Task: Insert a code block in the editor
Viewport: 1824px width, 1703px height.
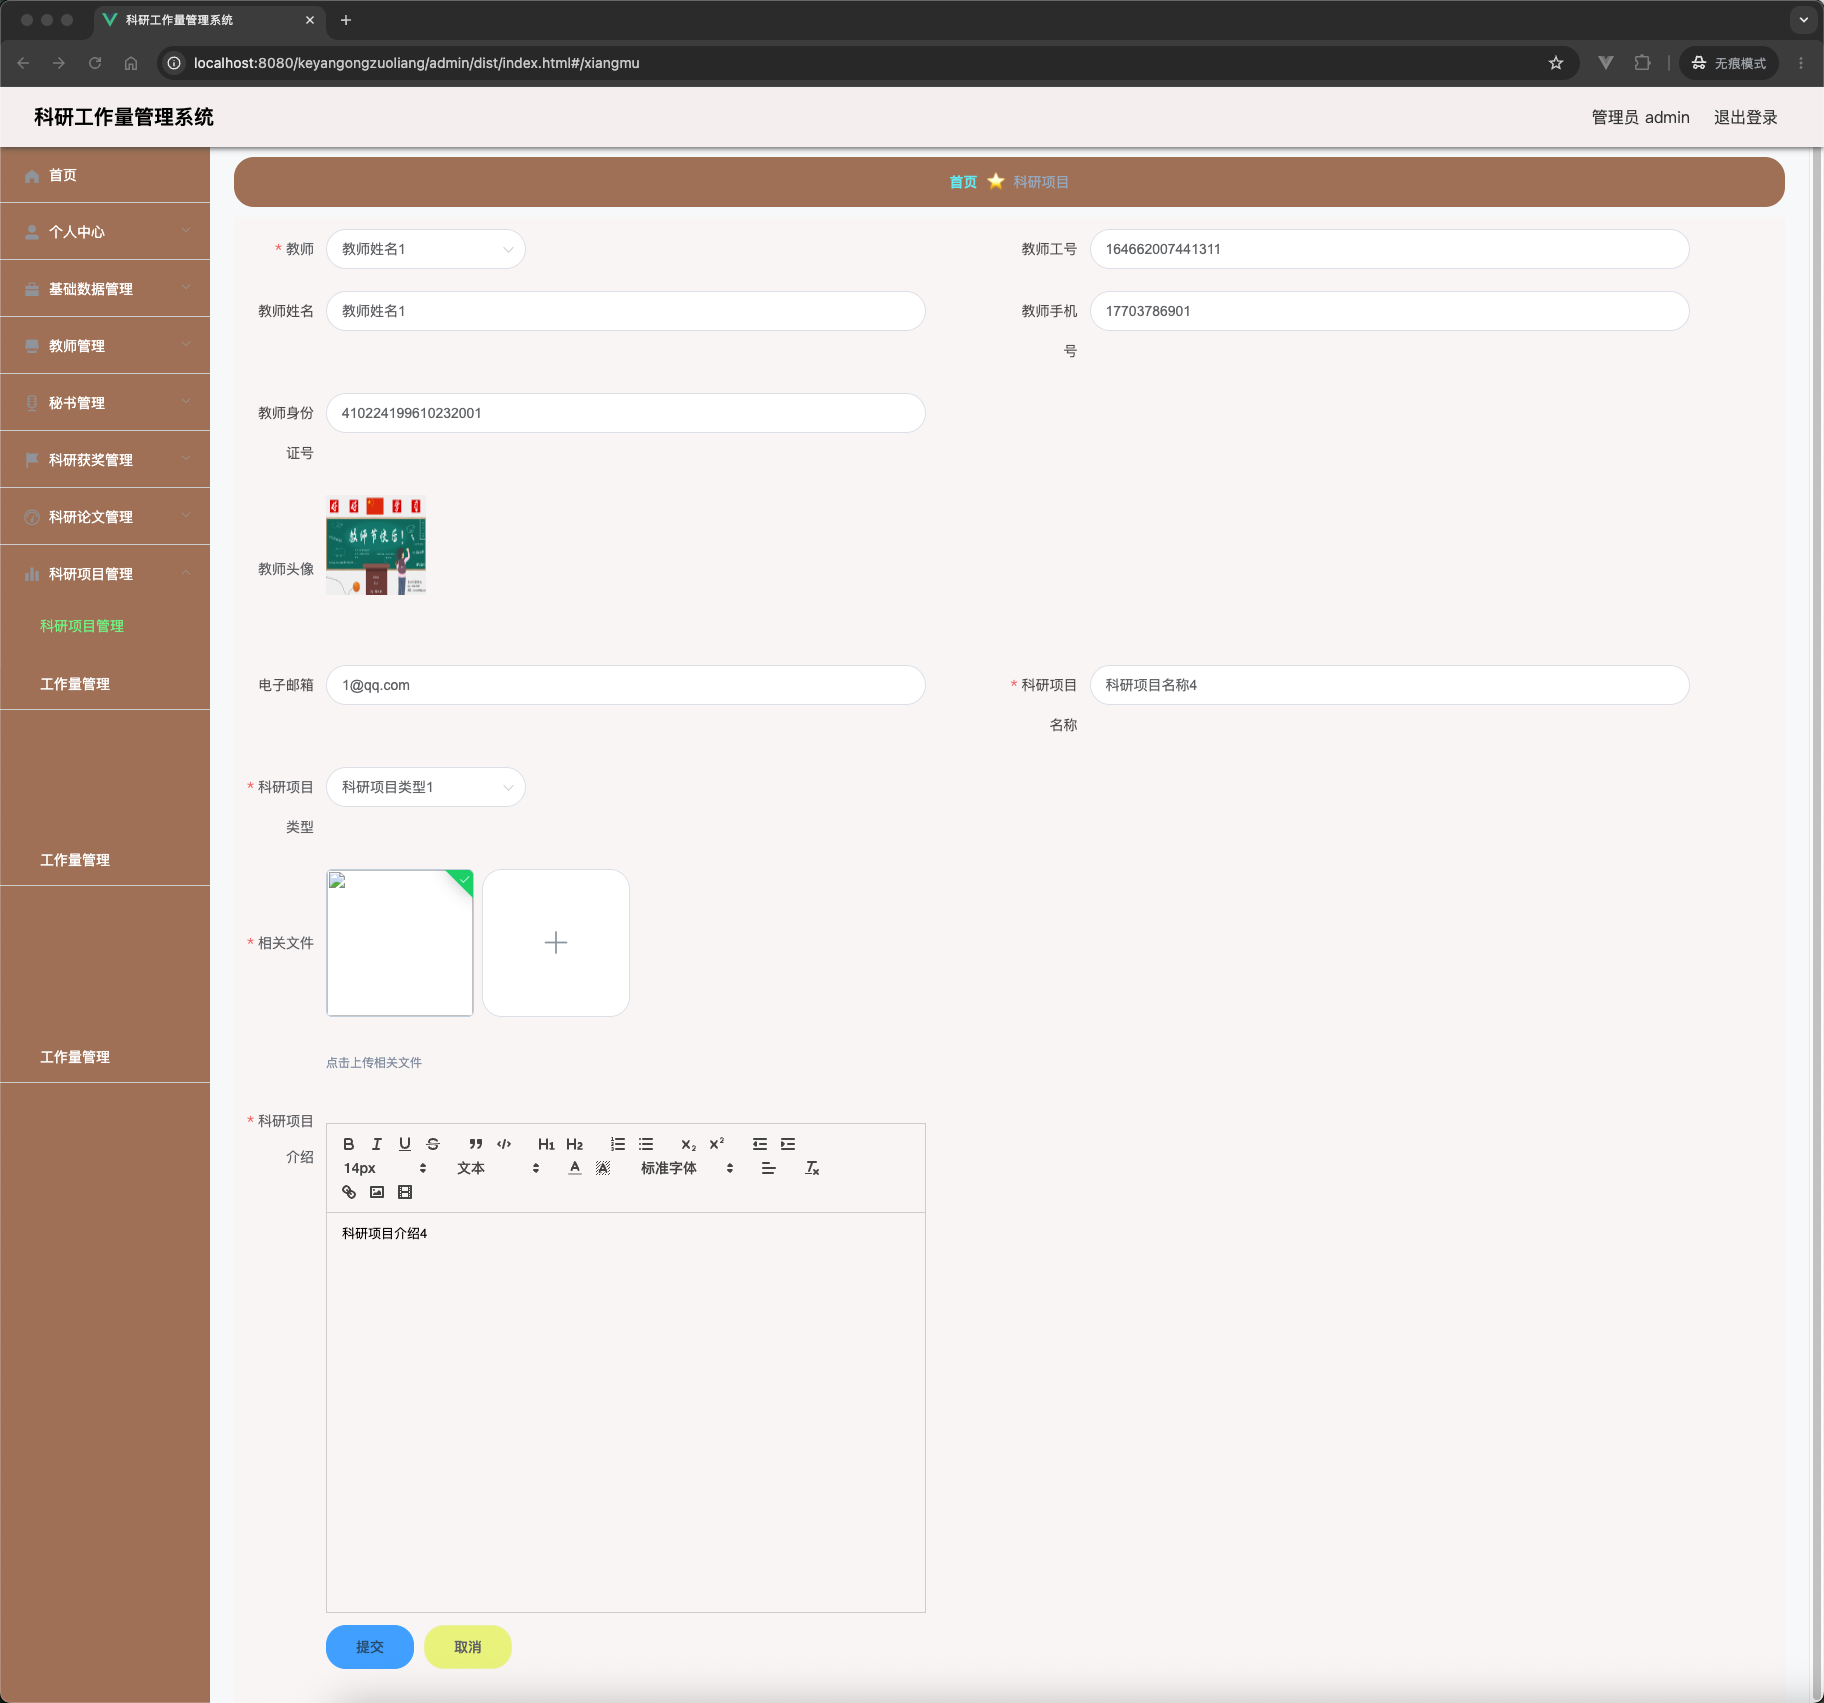Action: 504,1144
